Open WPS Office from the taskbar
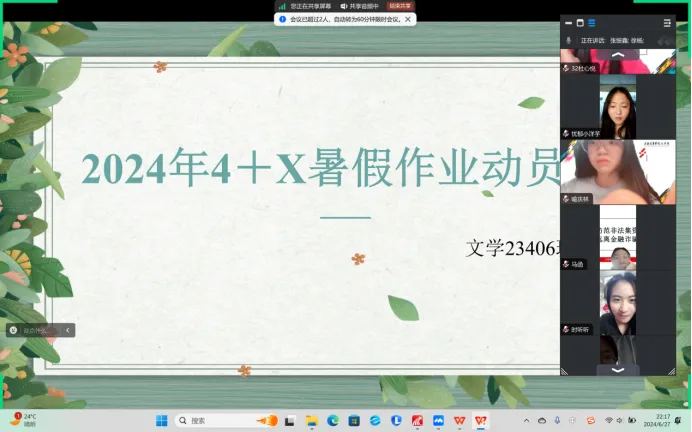Viewport: 692px width, 432px height. tap(481, 420)
